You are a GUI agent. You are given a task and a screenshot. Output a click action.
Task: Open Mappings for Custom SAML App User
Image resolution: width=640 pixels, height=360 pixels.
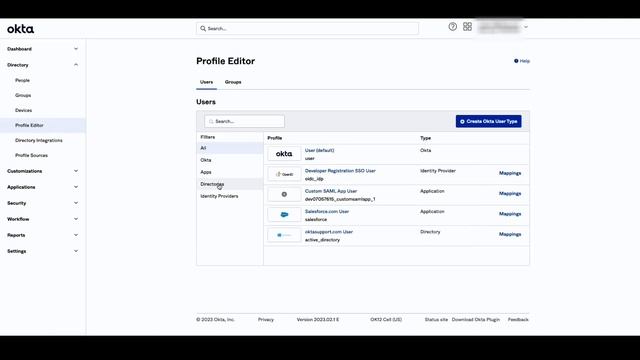(510, 193)
